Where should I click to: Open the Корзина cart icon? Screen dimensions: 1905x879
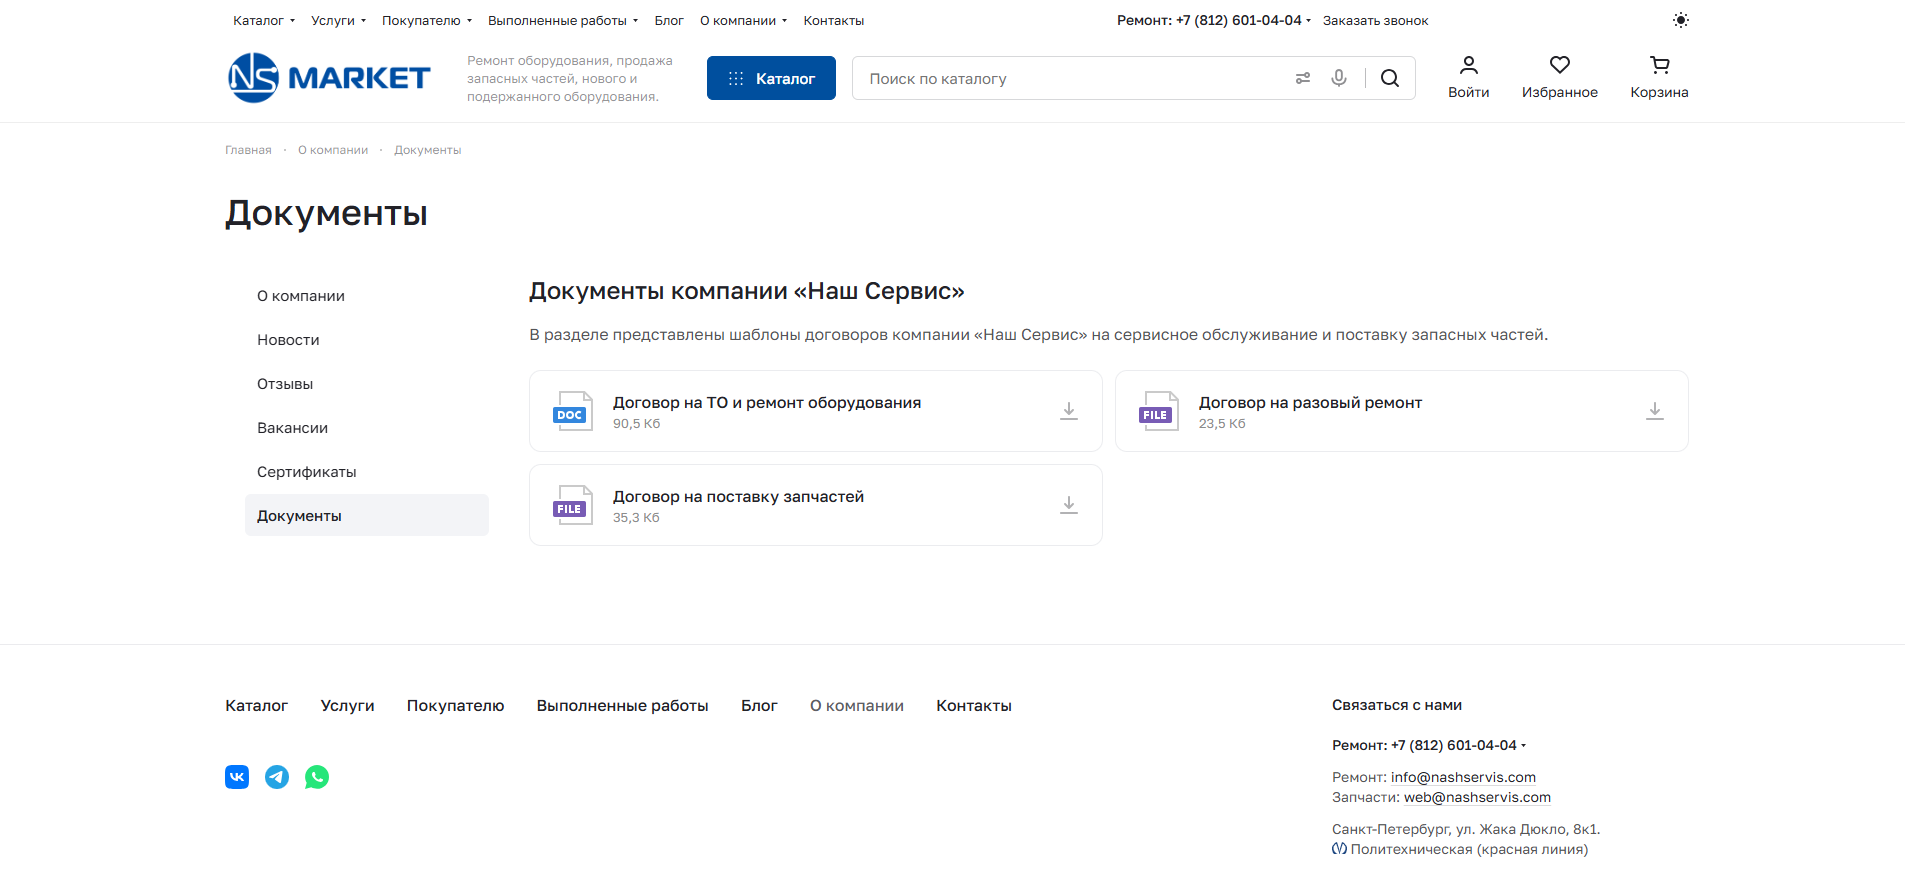pyautogui.click(x=1659, y=66)
